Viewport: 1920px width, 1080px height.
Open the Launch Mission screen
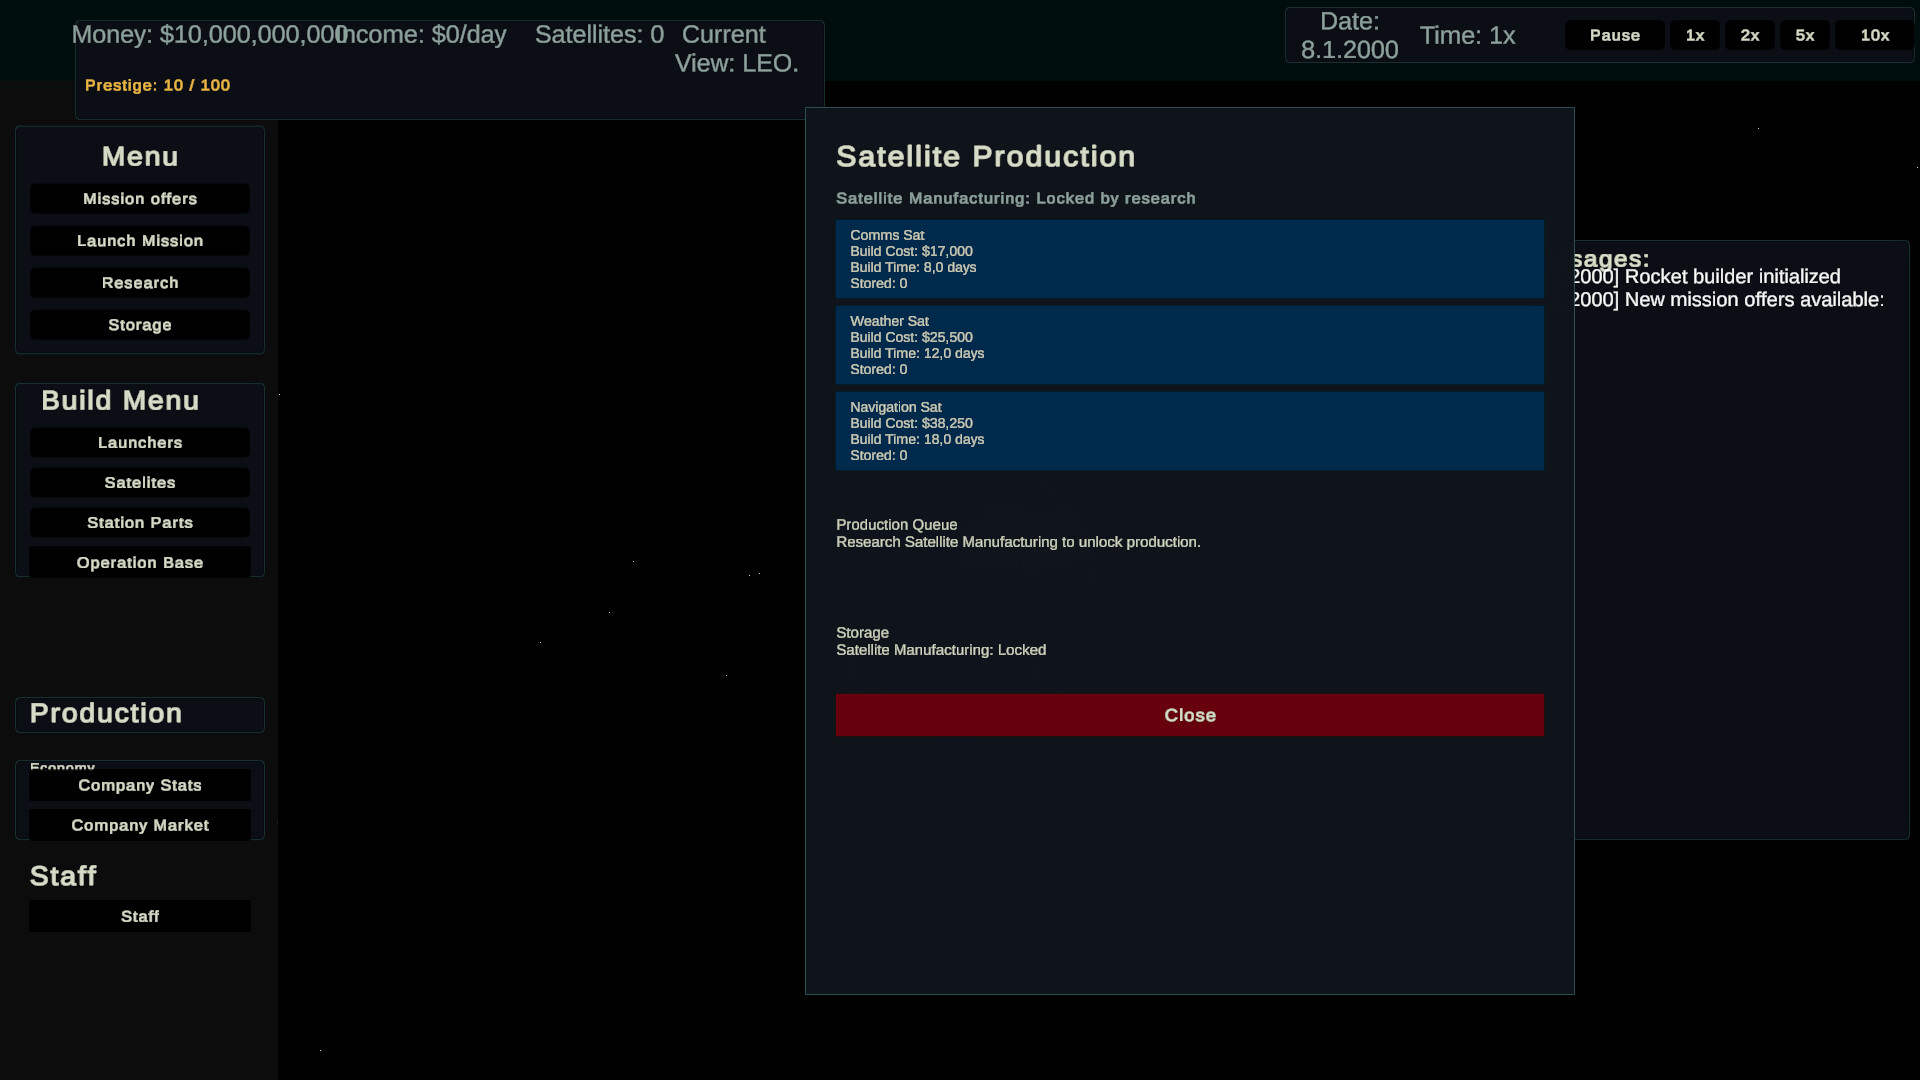click(140, 241)
